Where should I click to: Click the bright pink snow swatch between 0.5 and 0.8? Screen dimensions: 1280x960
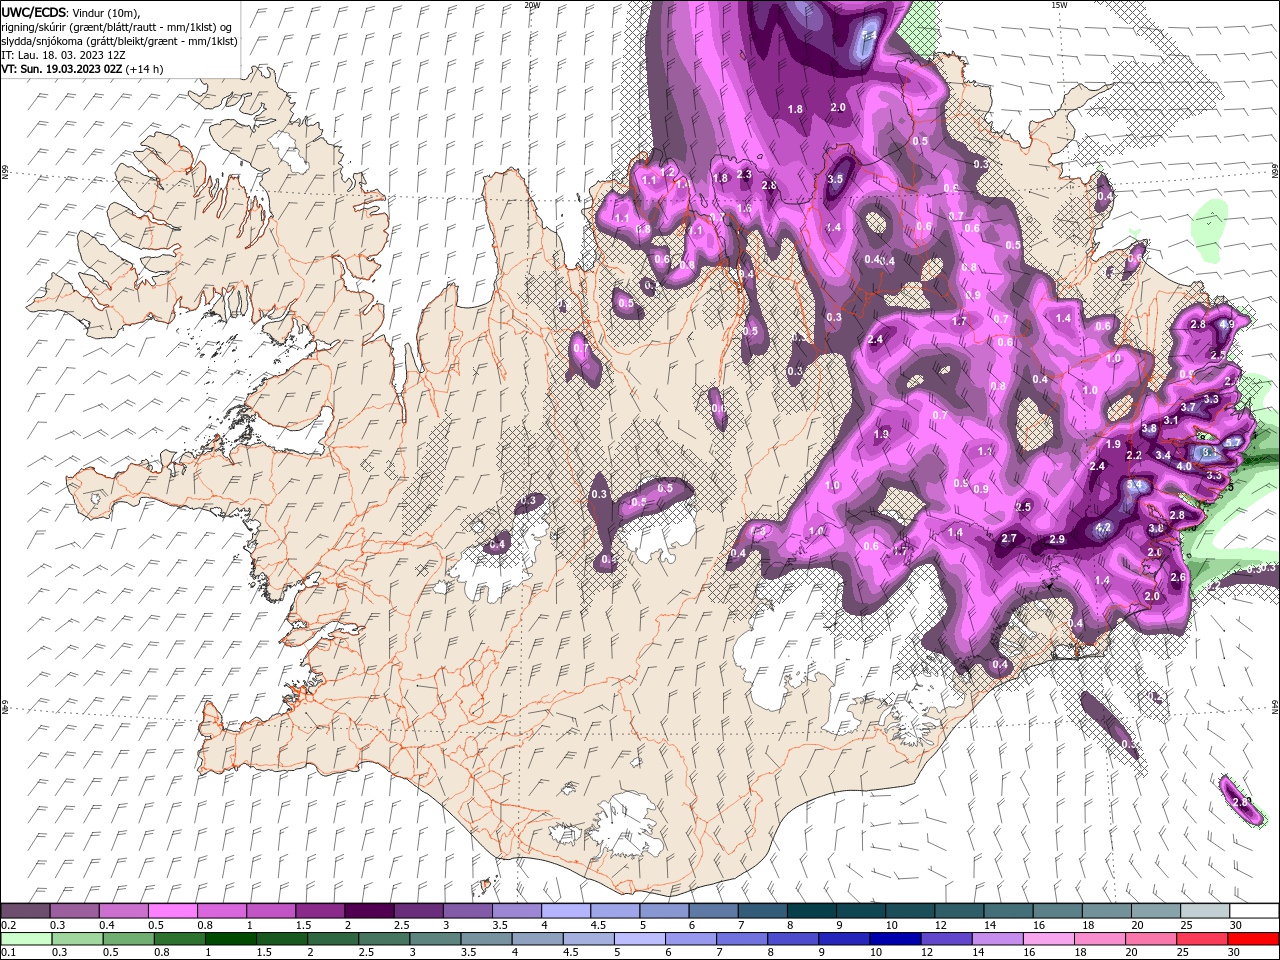pos(173,911)
